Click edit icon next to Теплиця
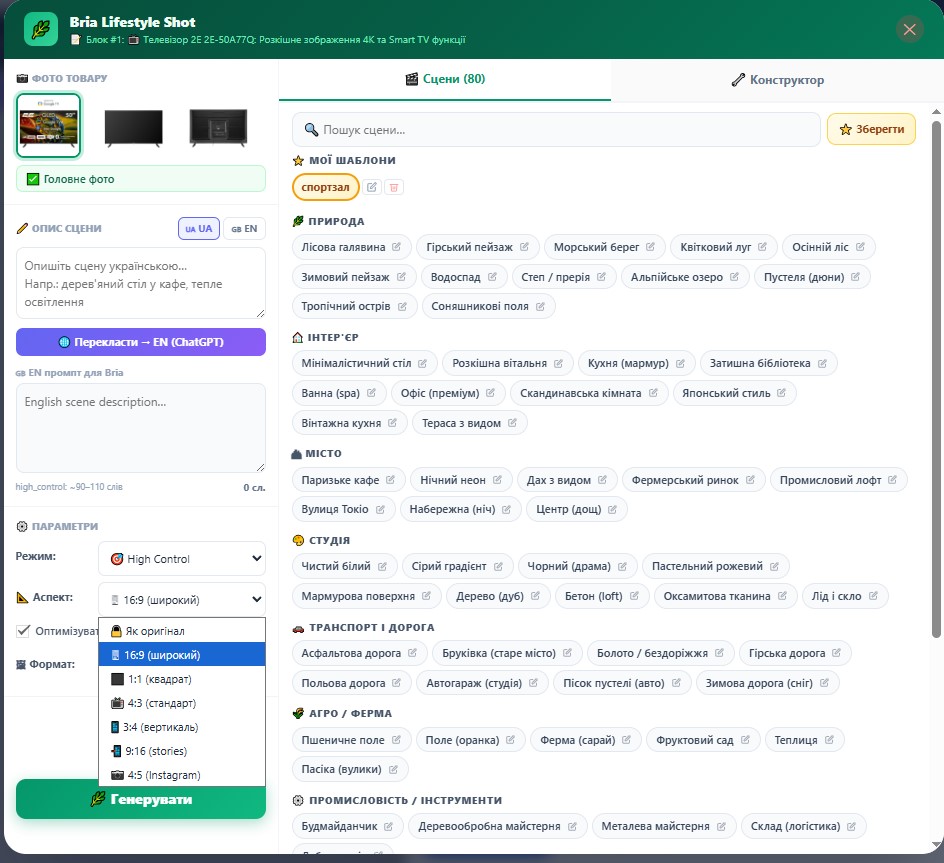944x863 pixels. [x=829, y=740]
